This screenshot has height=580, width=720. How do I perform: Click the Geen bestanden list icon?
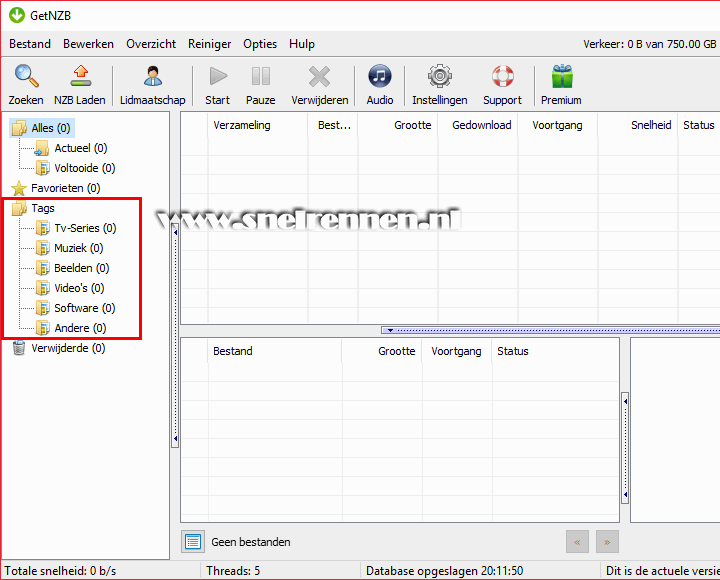tap(193, 542)
